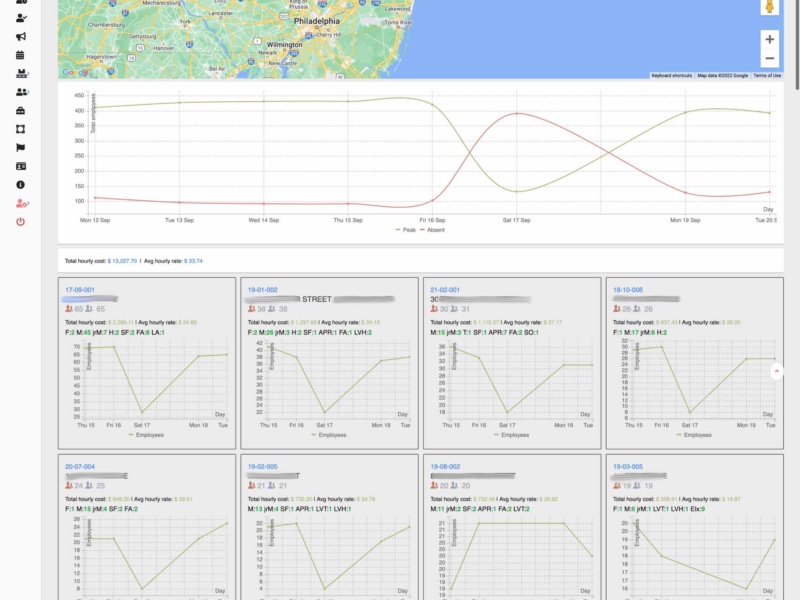Open project link 19-03-005
The image size is (800, 600).
coord(628,466)
